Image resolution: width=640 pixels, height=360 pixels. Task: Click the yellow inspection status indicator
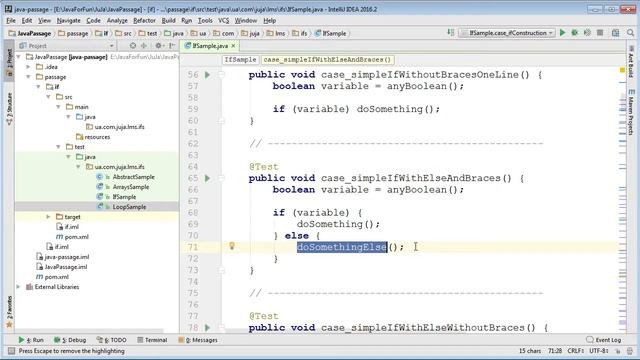622,71
